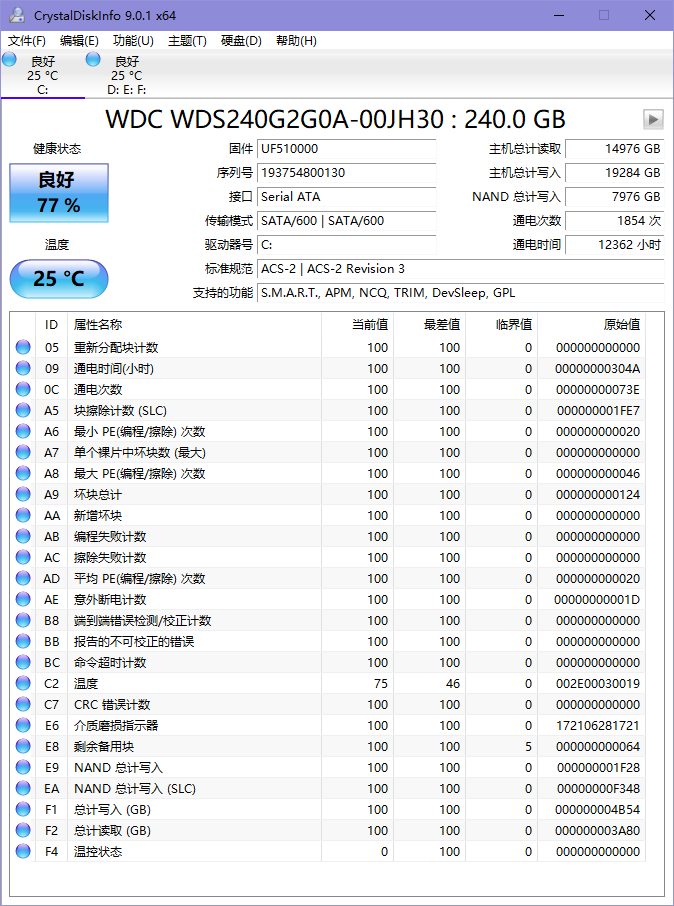Select the C: disk tab
The width and height of the screenshot is (674, 906).
42,76
